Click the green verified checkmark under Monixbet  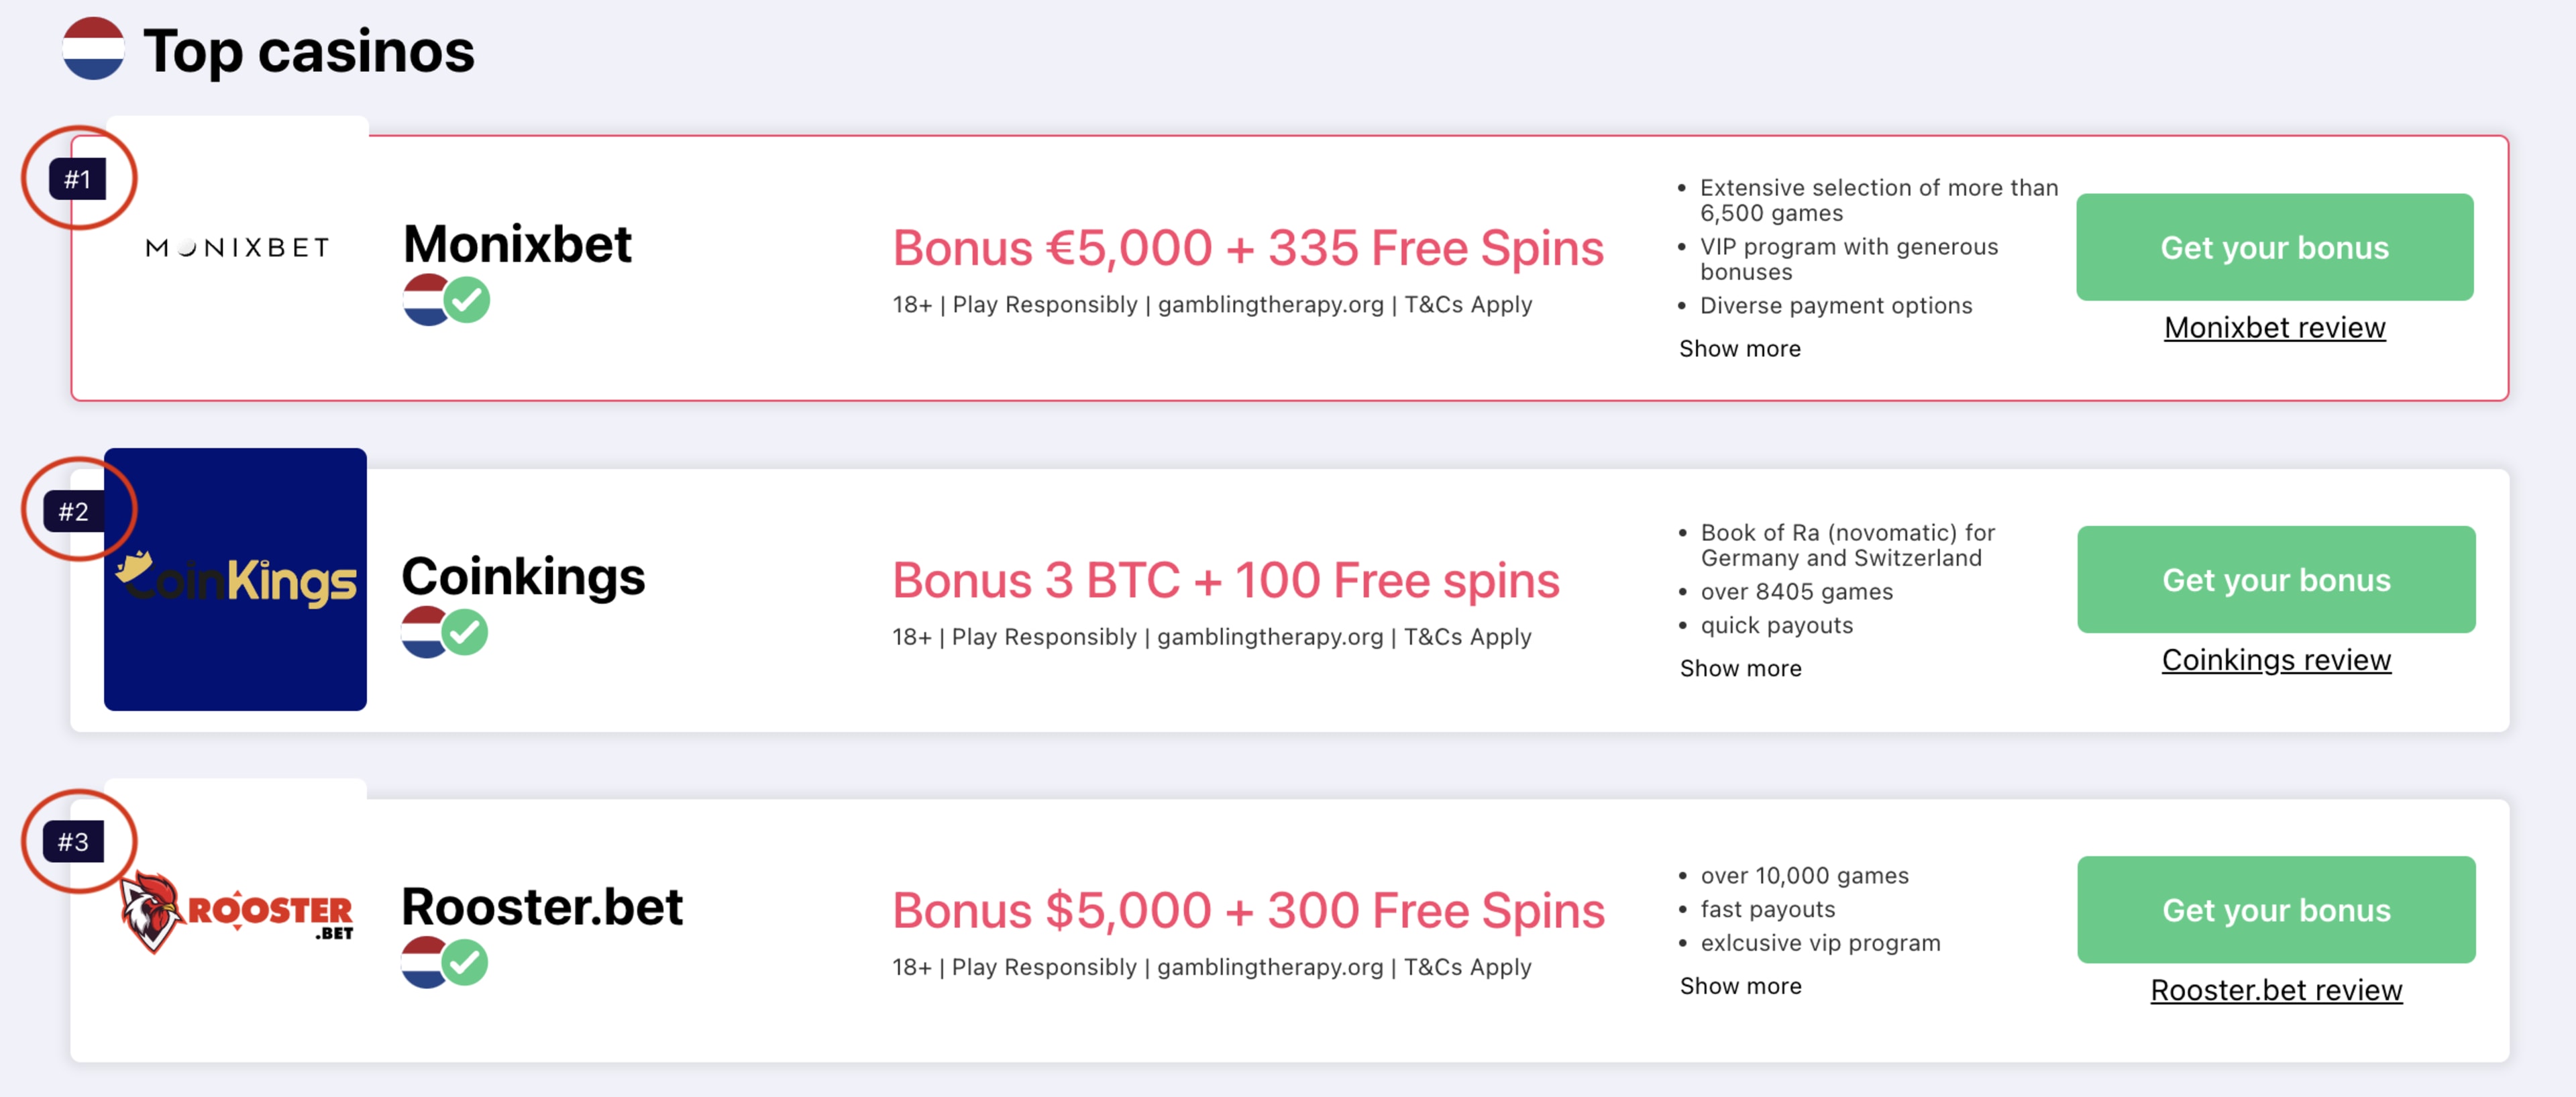click(x=467, y=299)
